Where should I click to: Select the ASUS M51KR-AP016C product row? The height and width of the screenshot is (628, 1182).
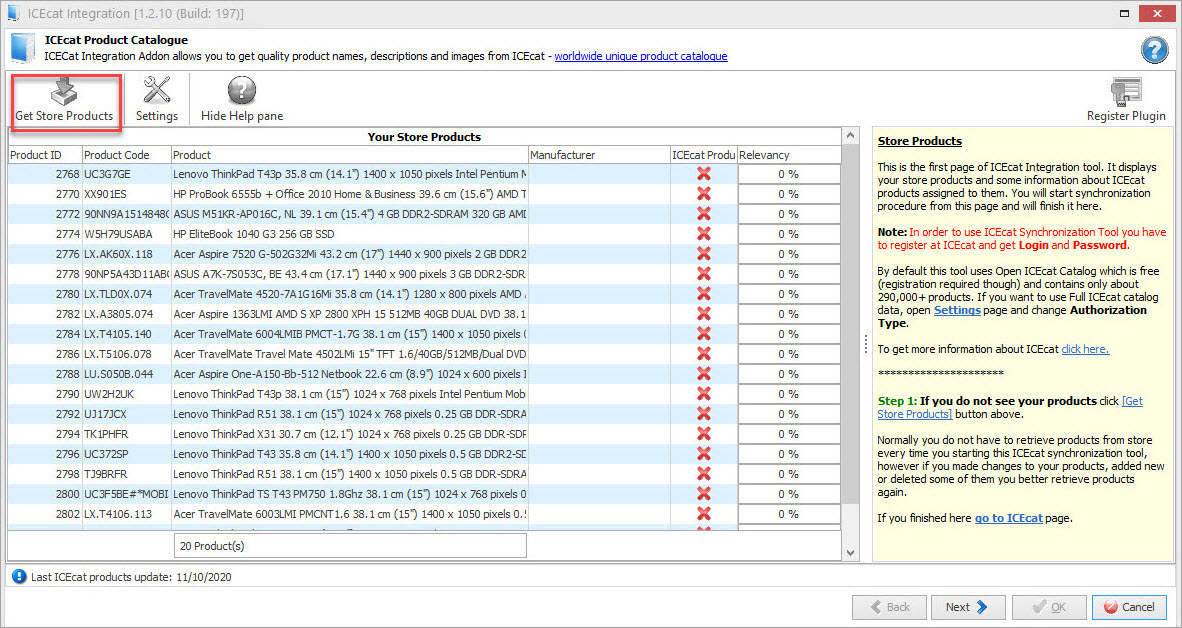(424, 214)
